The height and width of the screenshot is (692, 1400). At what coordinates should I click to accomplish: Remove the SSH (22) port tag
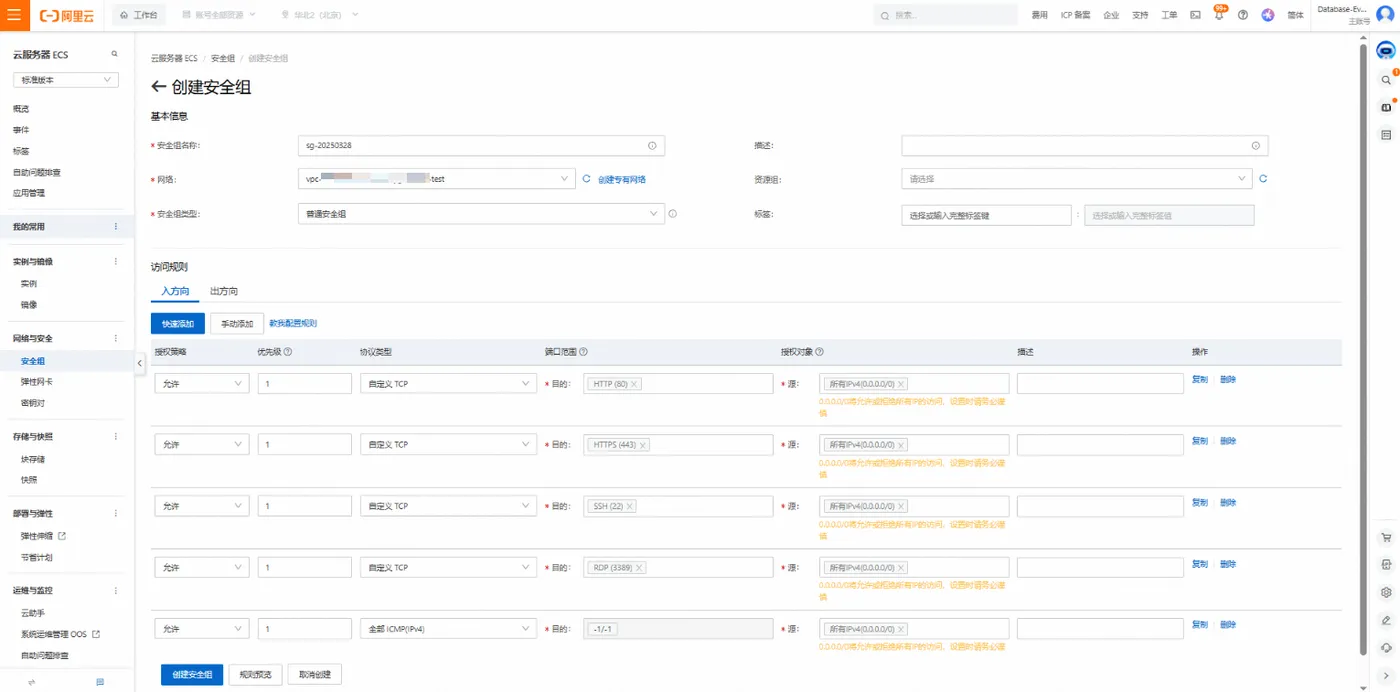(x=631, y=507)
